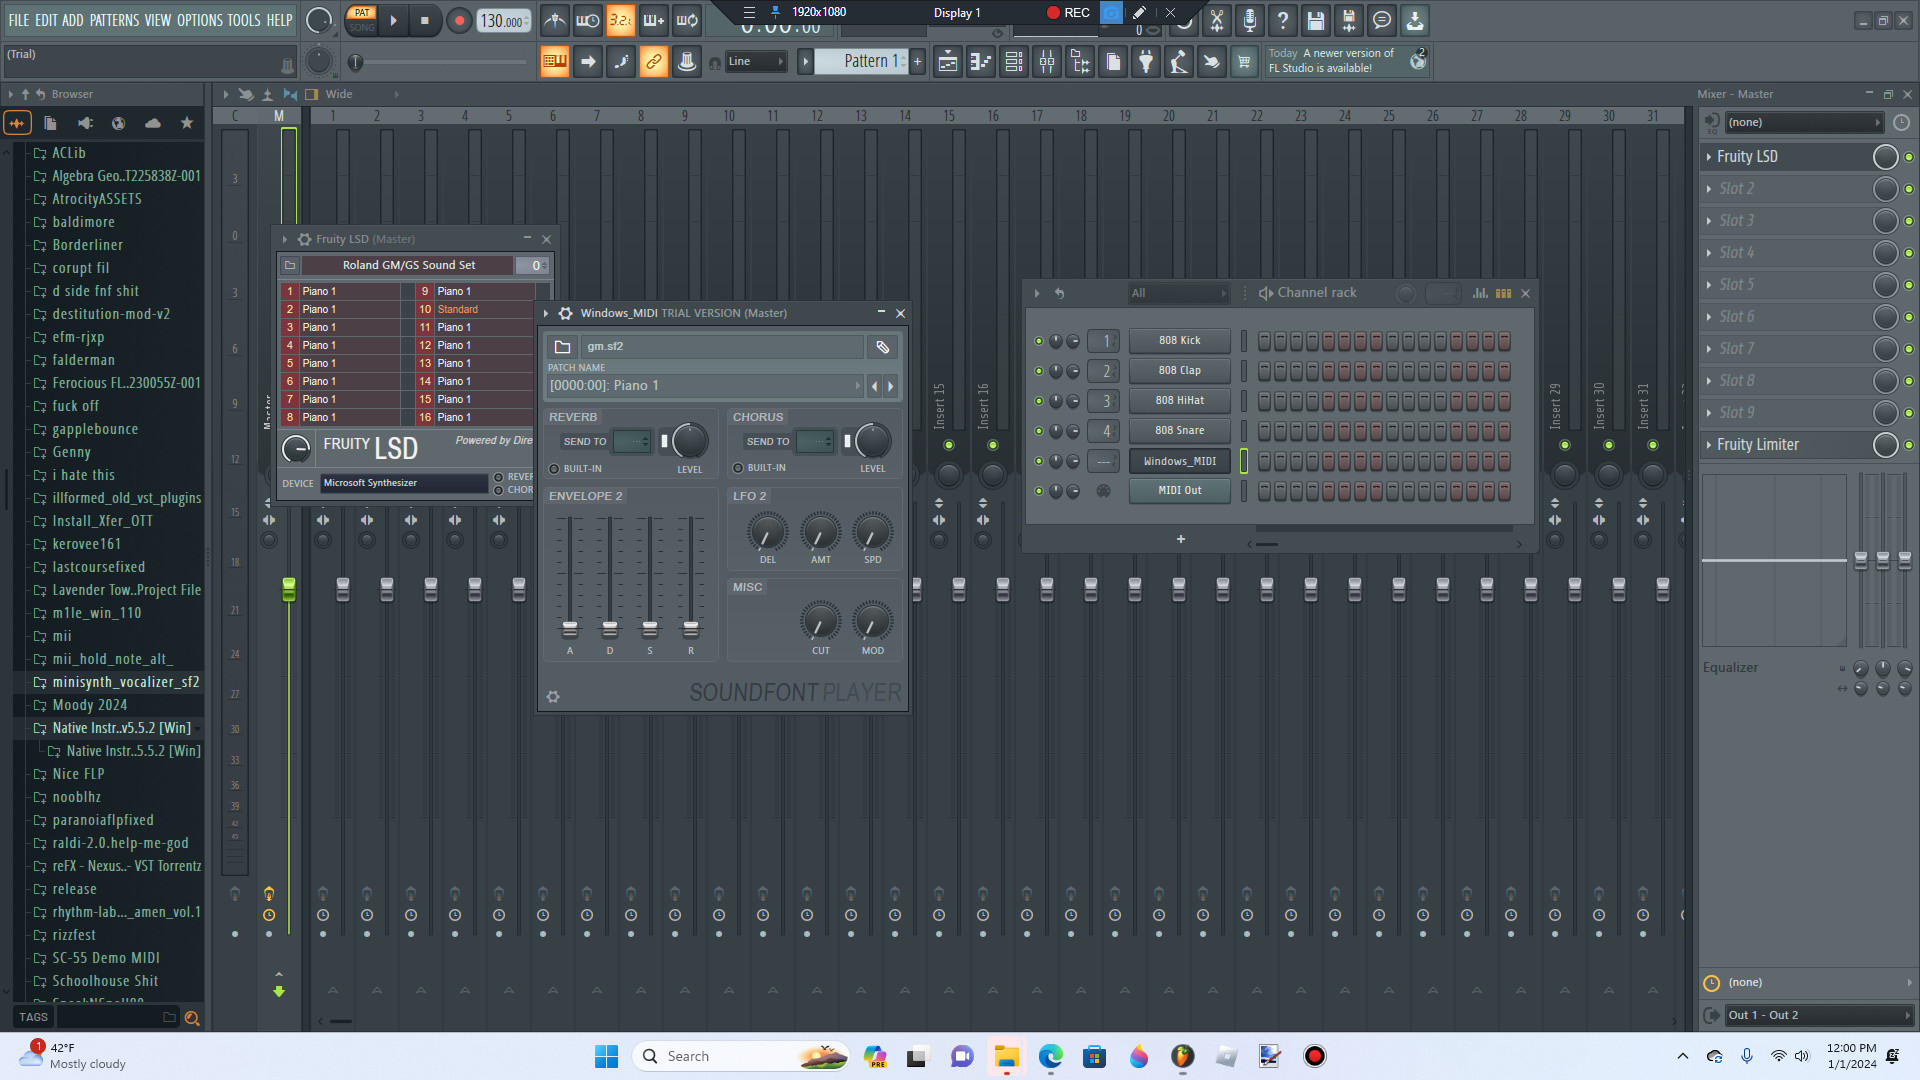Open the Channel rack toolbar icon

(1013, 61)
